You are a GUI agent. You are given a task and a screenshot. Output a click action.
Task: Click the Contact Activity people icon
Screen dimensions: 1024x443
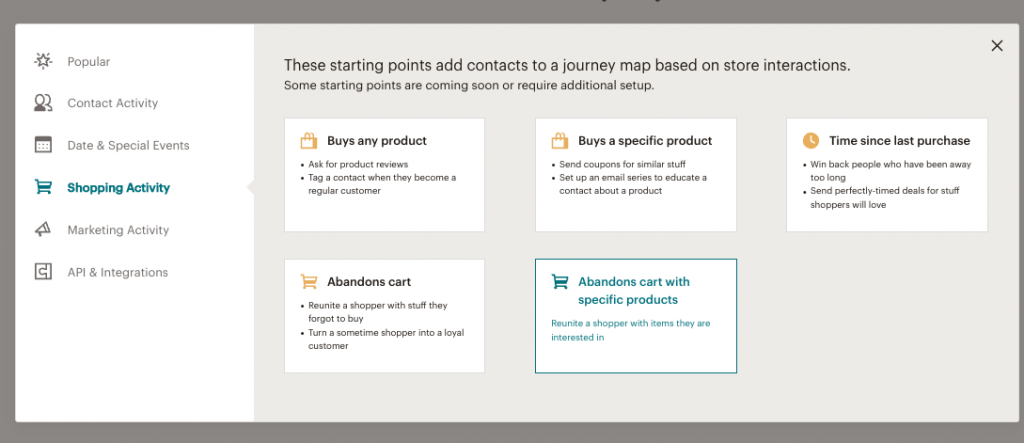[x=43, y=103]
